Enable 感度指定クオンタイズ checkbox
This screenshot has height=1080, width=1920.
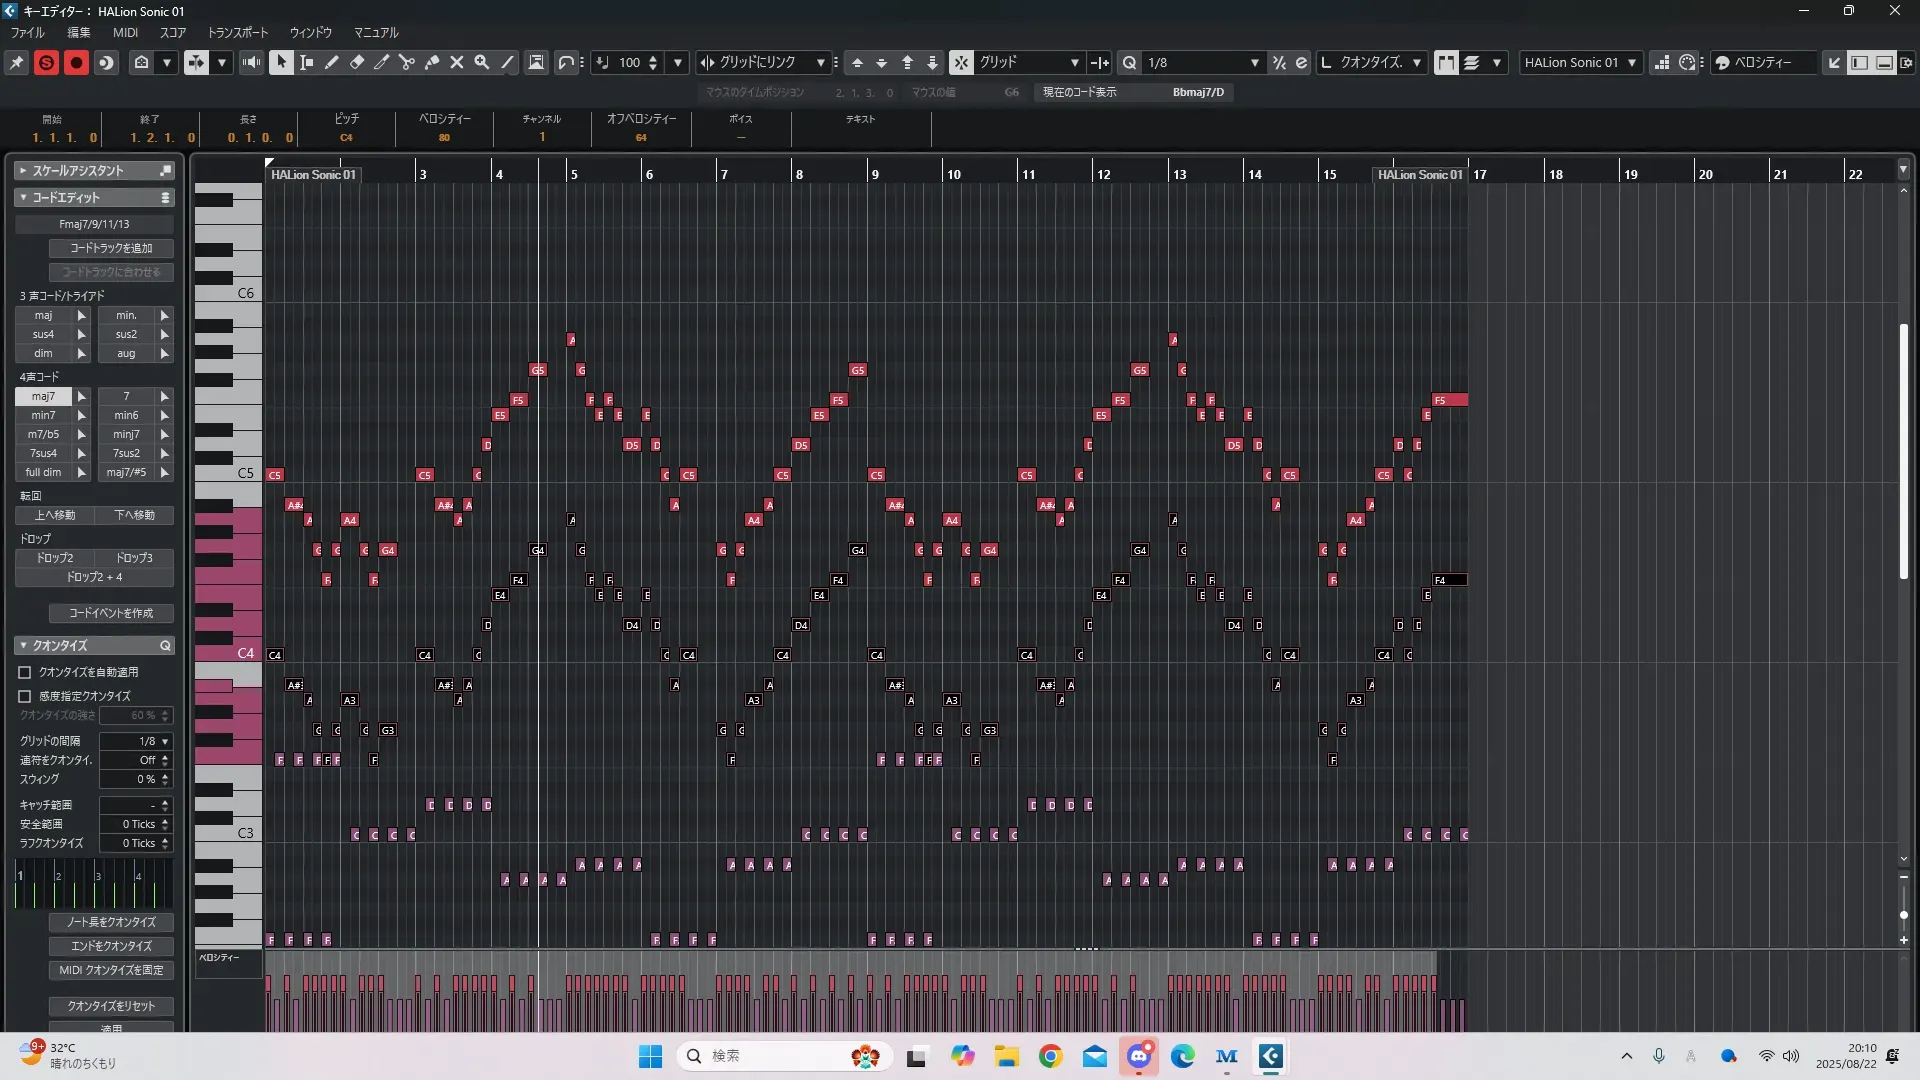point(25,696)
